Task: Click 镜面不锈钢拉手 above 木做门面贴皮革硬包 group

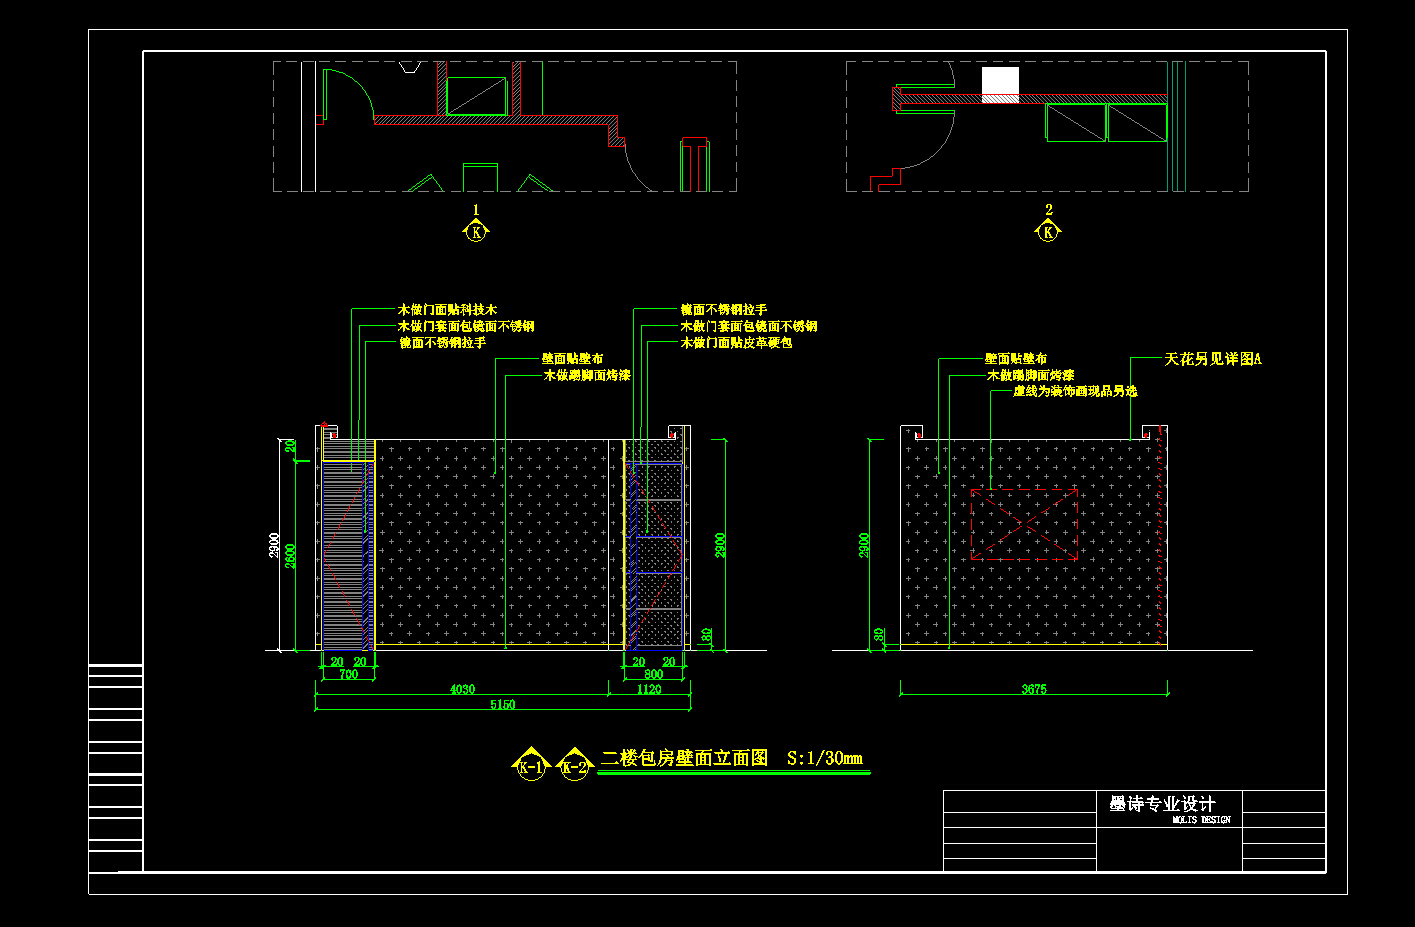Action: (724, 310)
